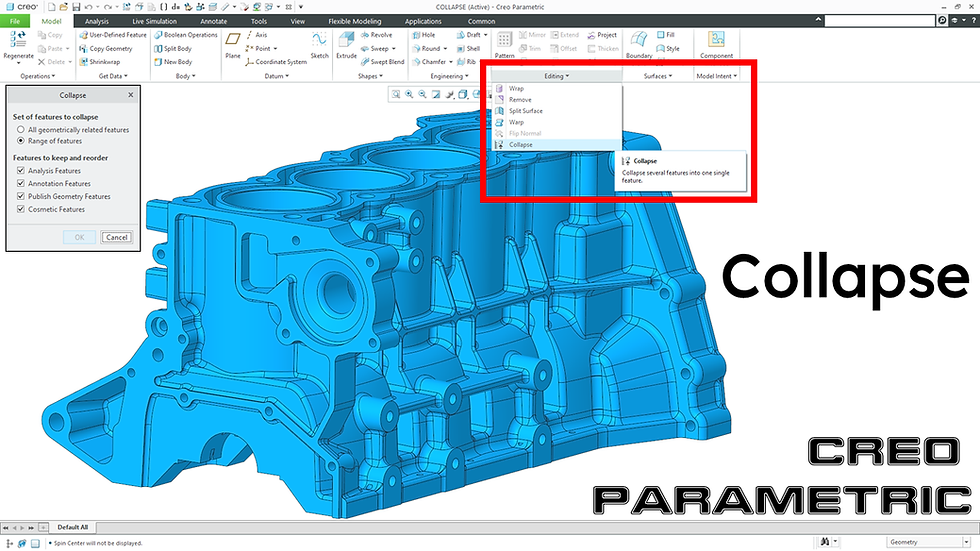Close the Collapse dialog with X

131,95
